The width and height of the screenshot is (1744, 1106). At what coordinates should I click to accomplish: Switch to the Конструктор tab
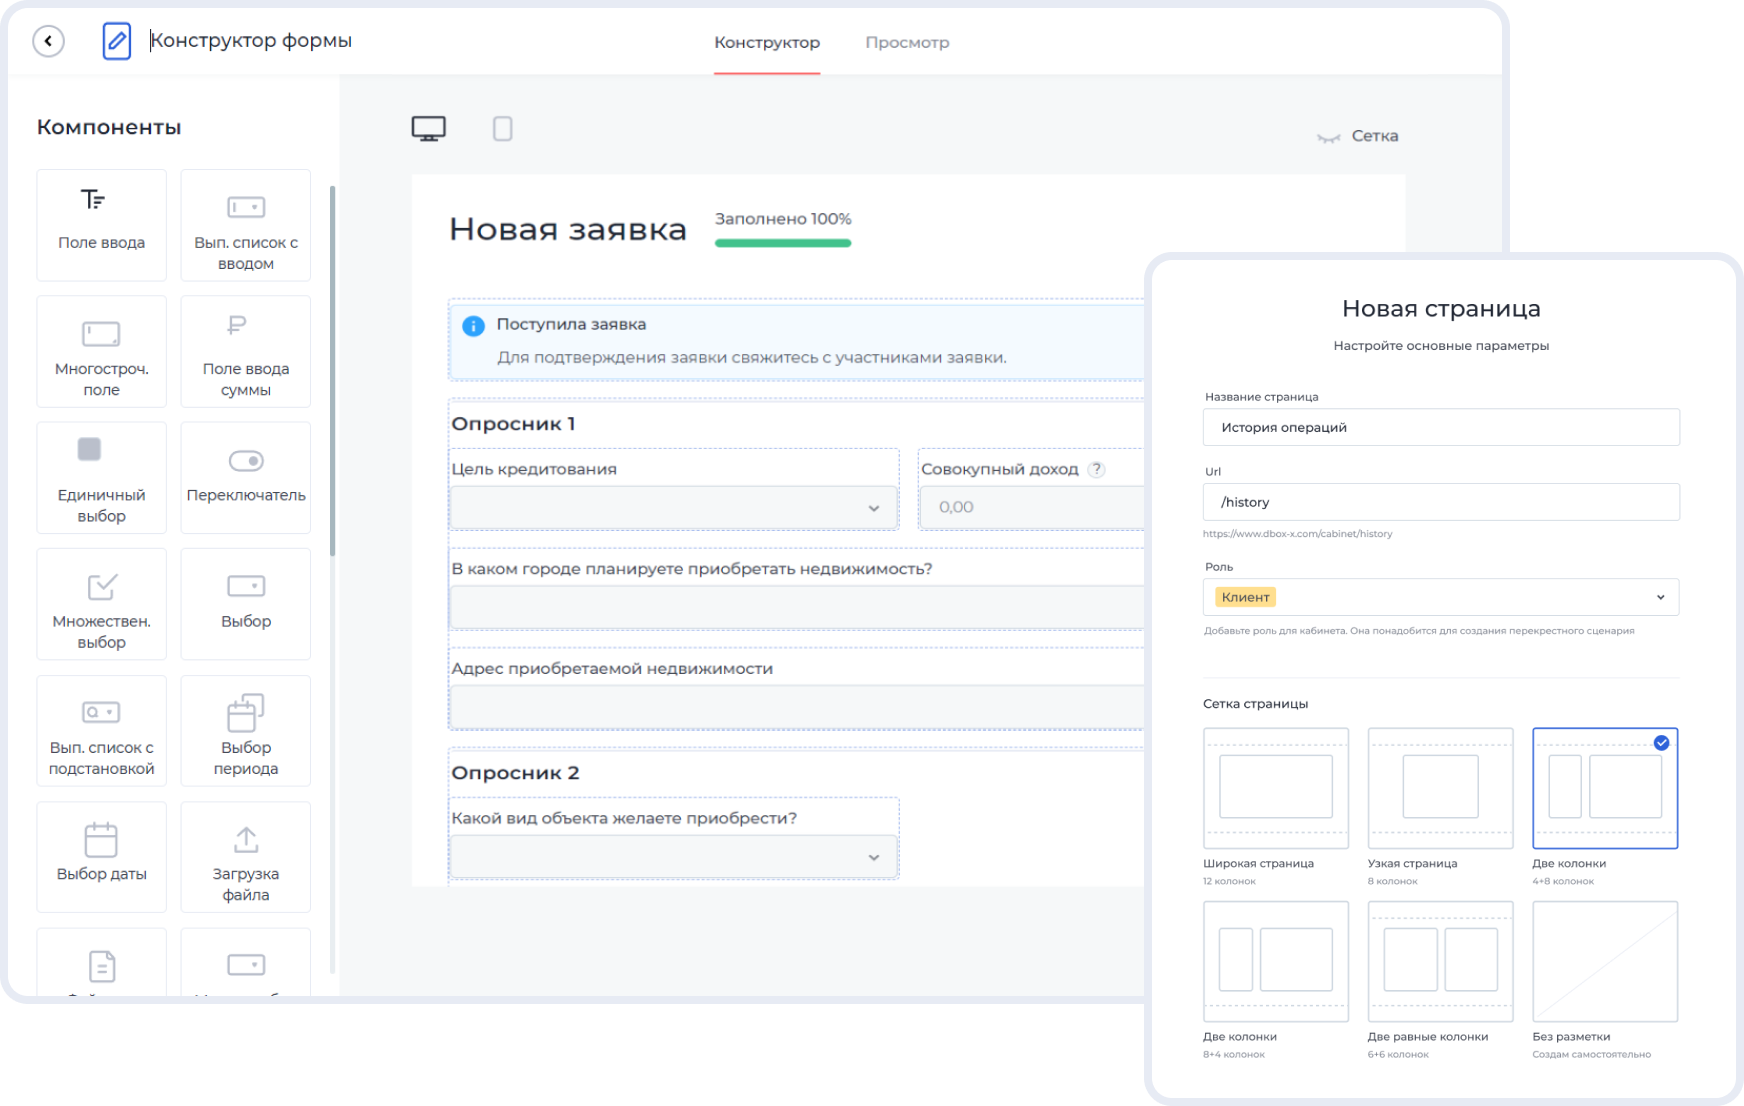pyautogui.click(x=766, y=43)
